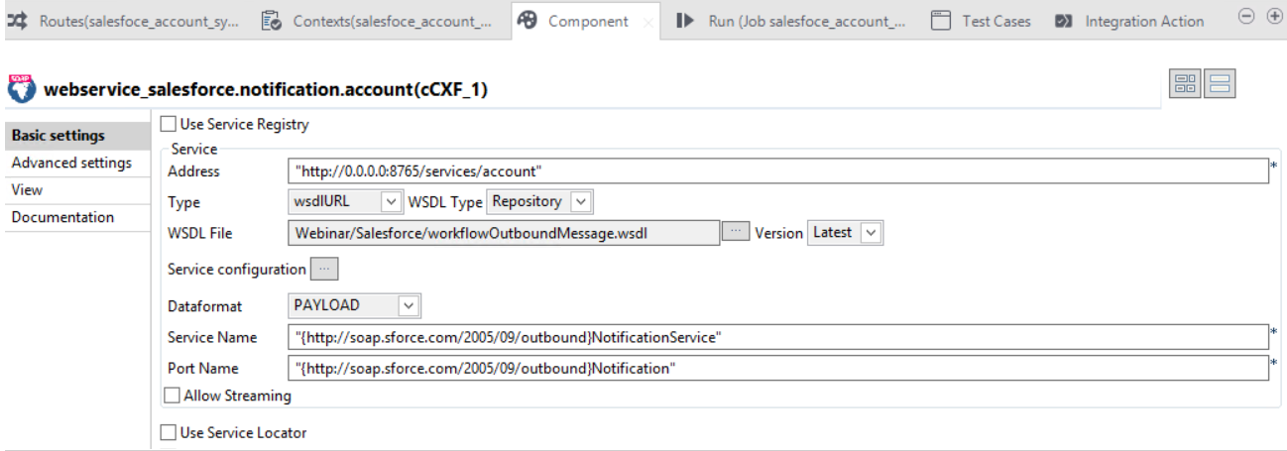
Task: Click the Service Name input field
Action: tap(776, 337)
